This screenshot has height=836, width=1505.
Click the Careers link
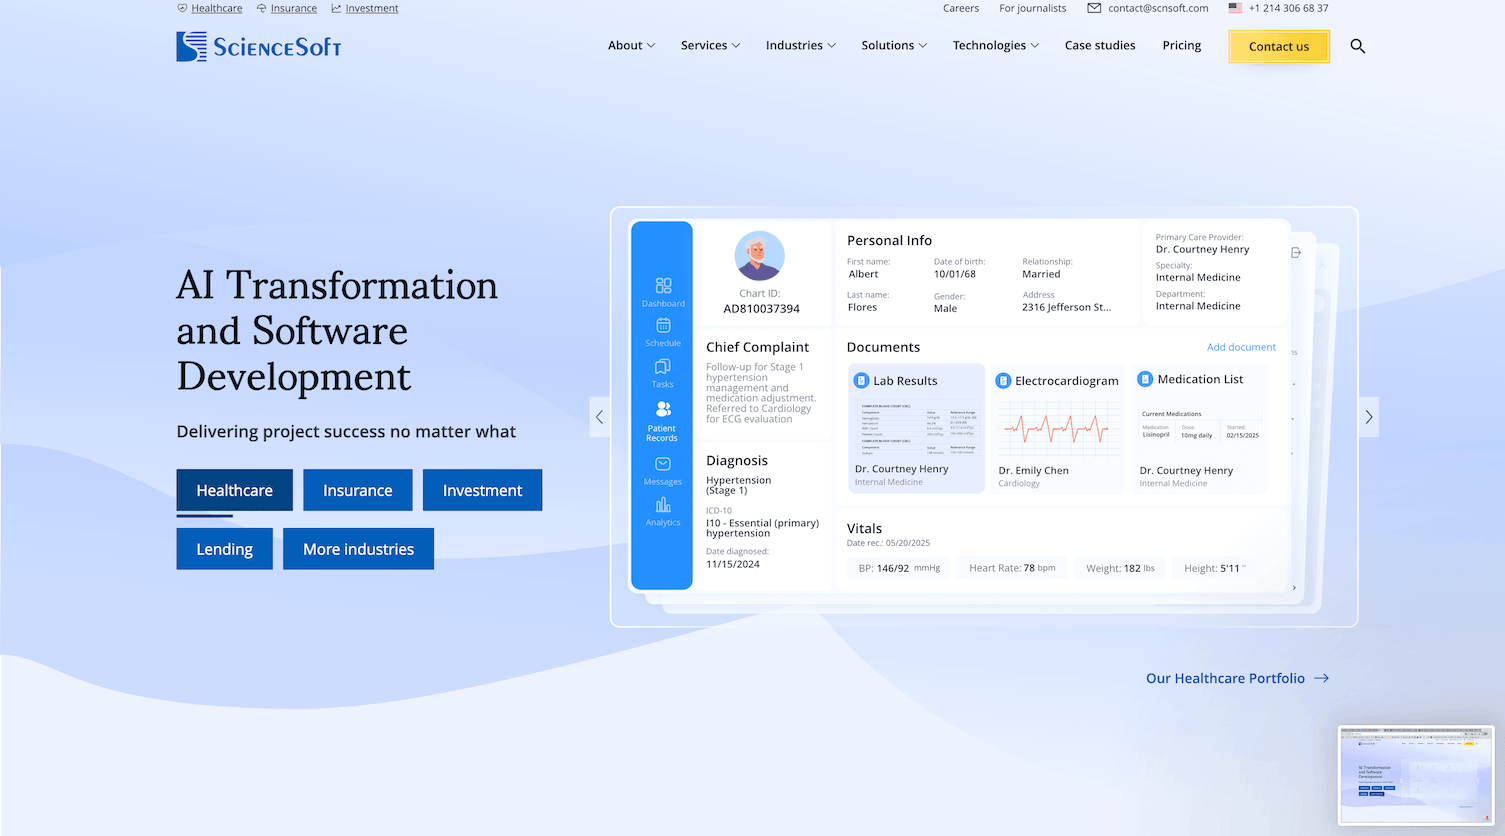[x=961, y=8]
